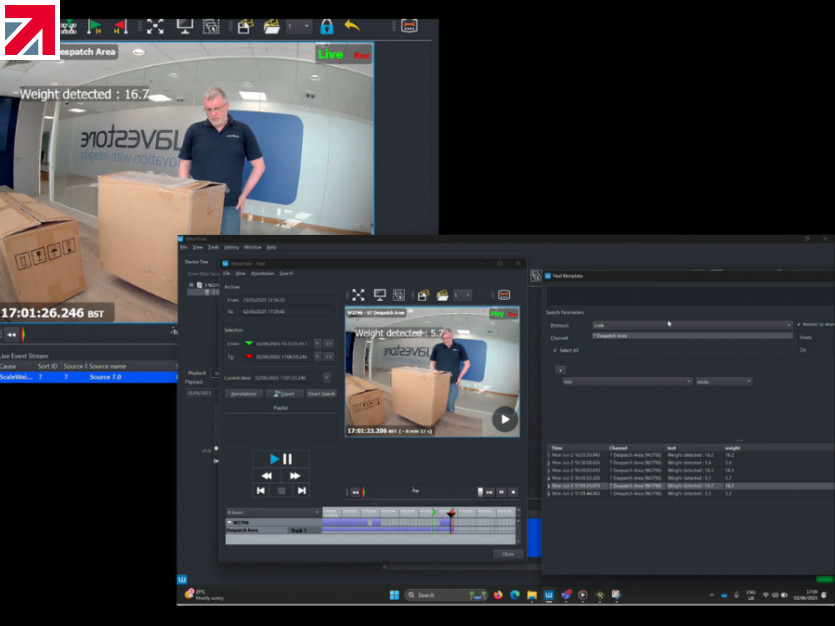Click the stop square between skip buttons
The height and width of the screenshot is (626, 835).
pyautogui.click(x=281, y=490)
